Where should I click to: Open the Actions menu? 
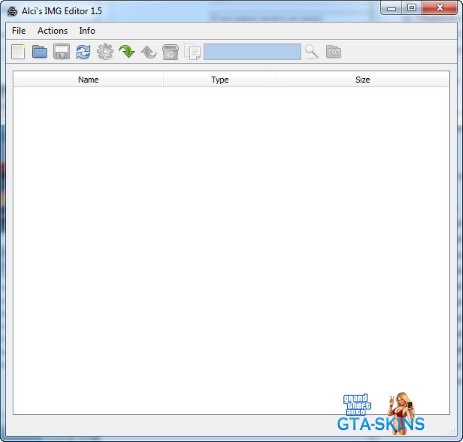pos(53,31)
